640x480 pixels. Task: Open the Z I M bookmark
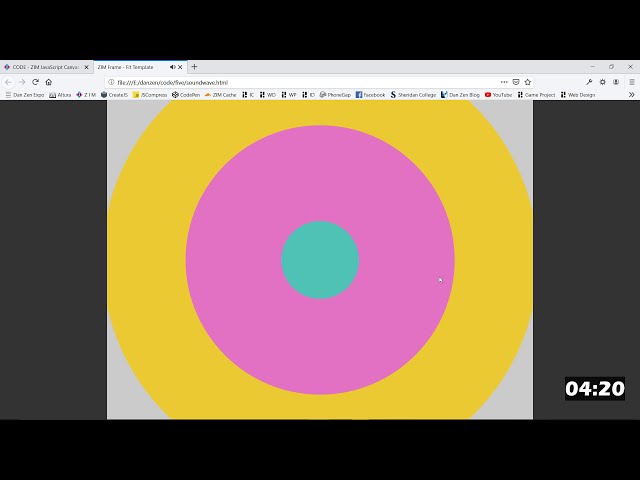(x=86, y=95)
